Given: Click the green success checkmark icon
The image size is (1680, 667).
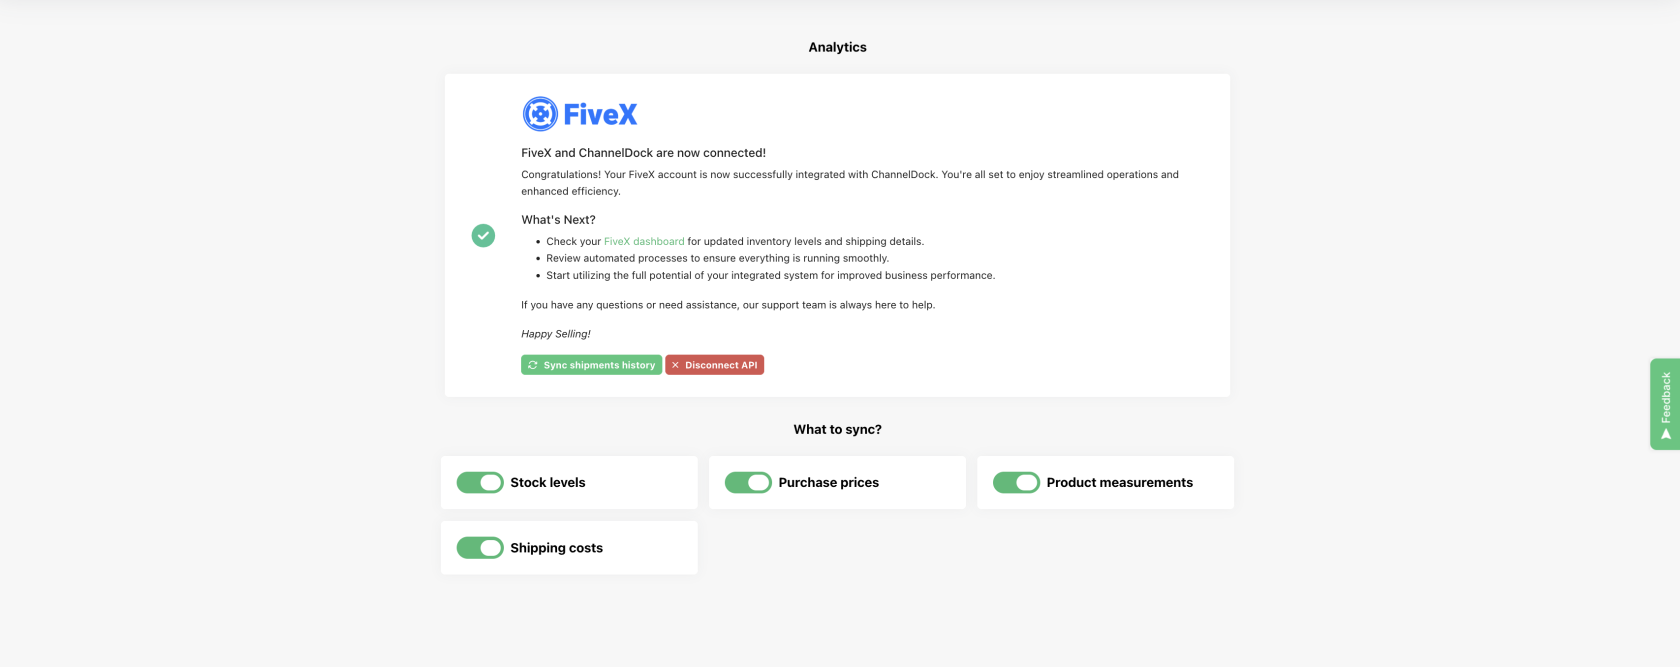Looking at the screenshot, I should coord(483,235).
